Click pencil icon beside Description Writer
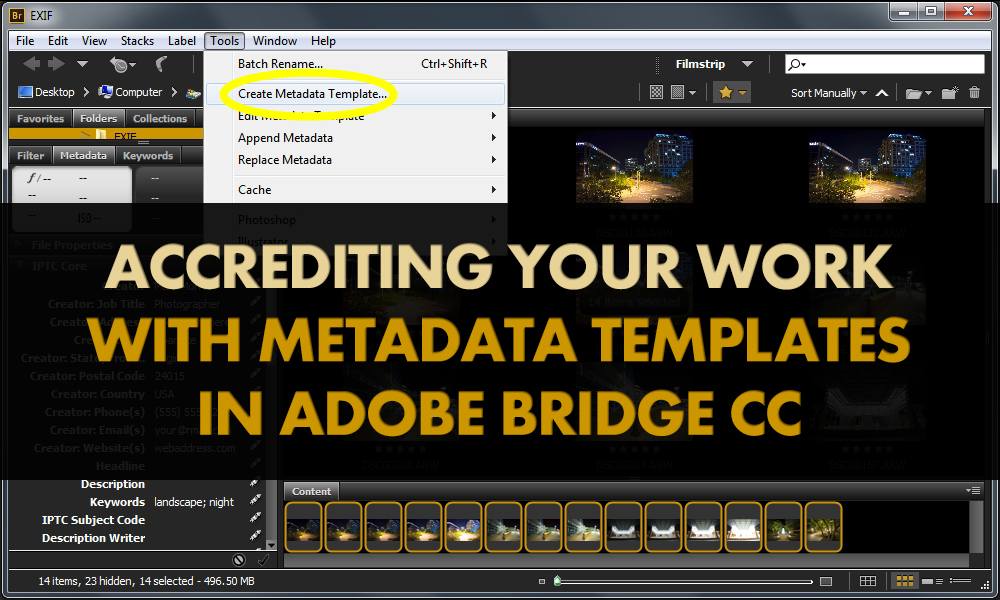 pos(254,536)
